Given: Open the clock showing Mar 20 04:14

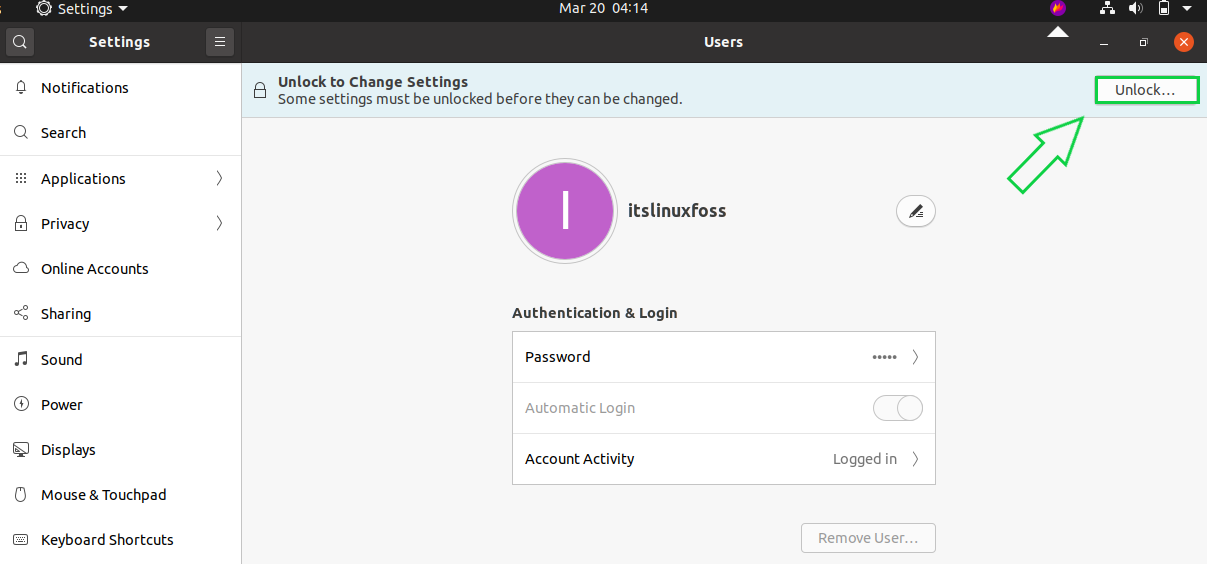Looking at the screenshot, I should [x=603, y=9].
